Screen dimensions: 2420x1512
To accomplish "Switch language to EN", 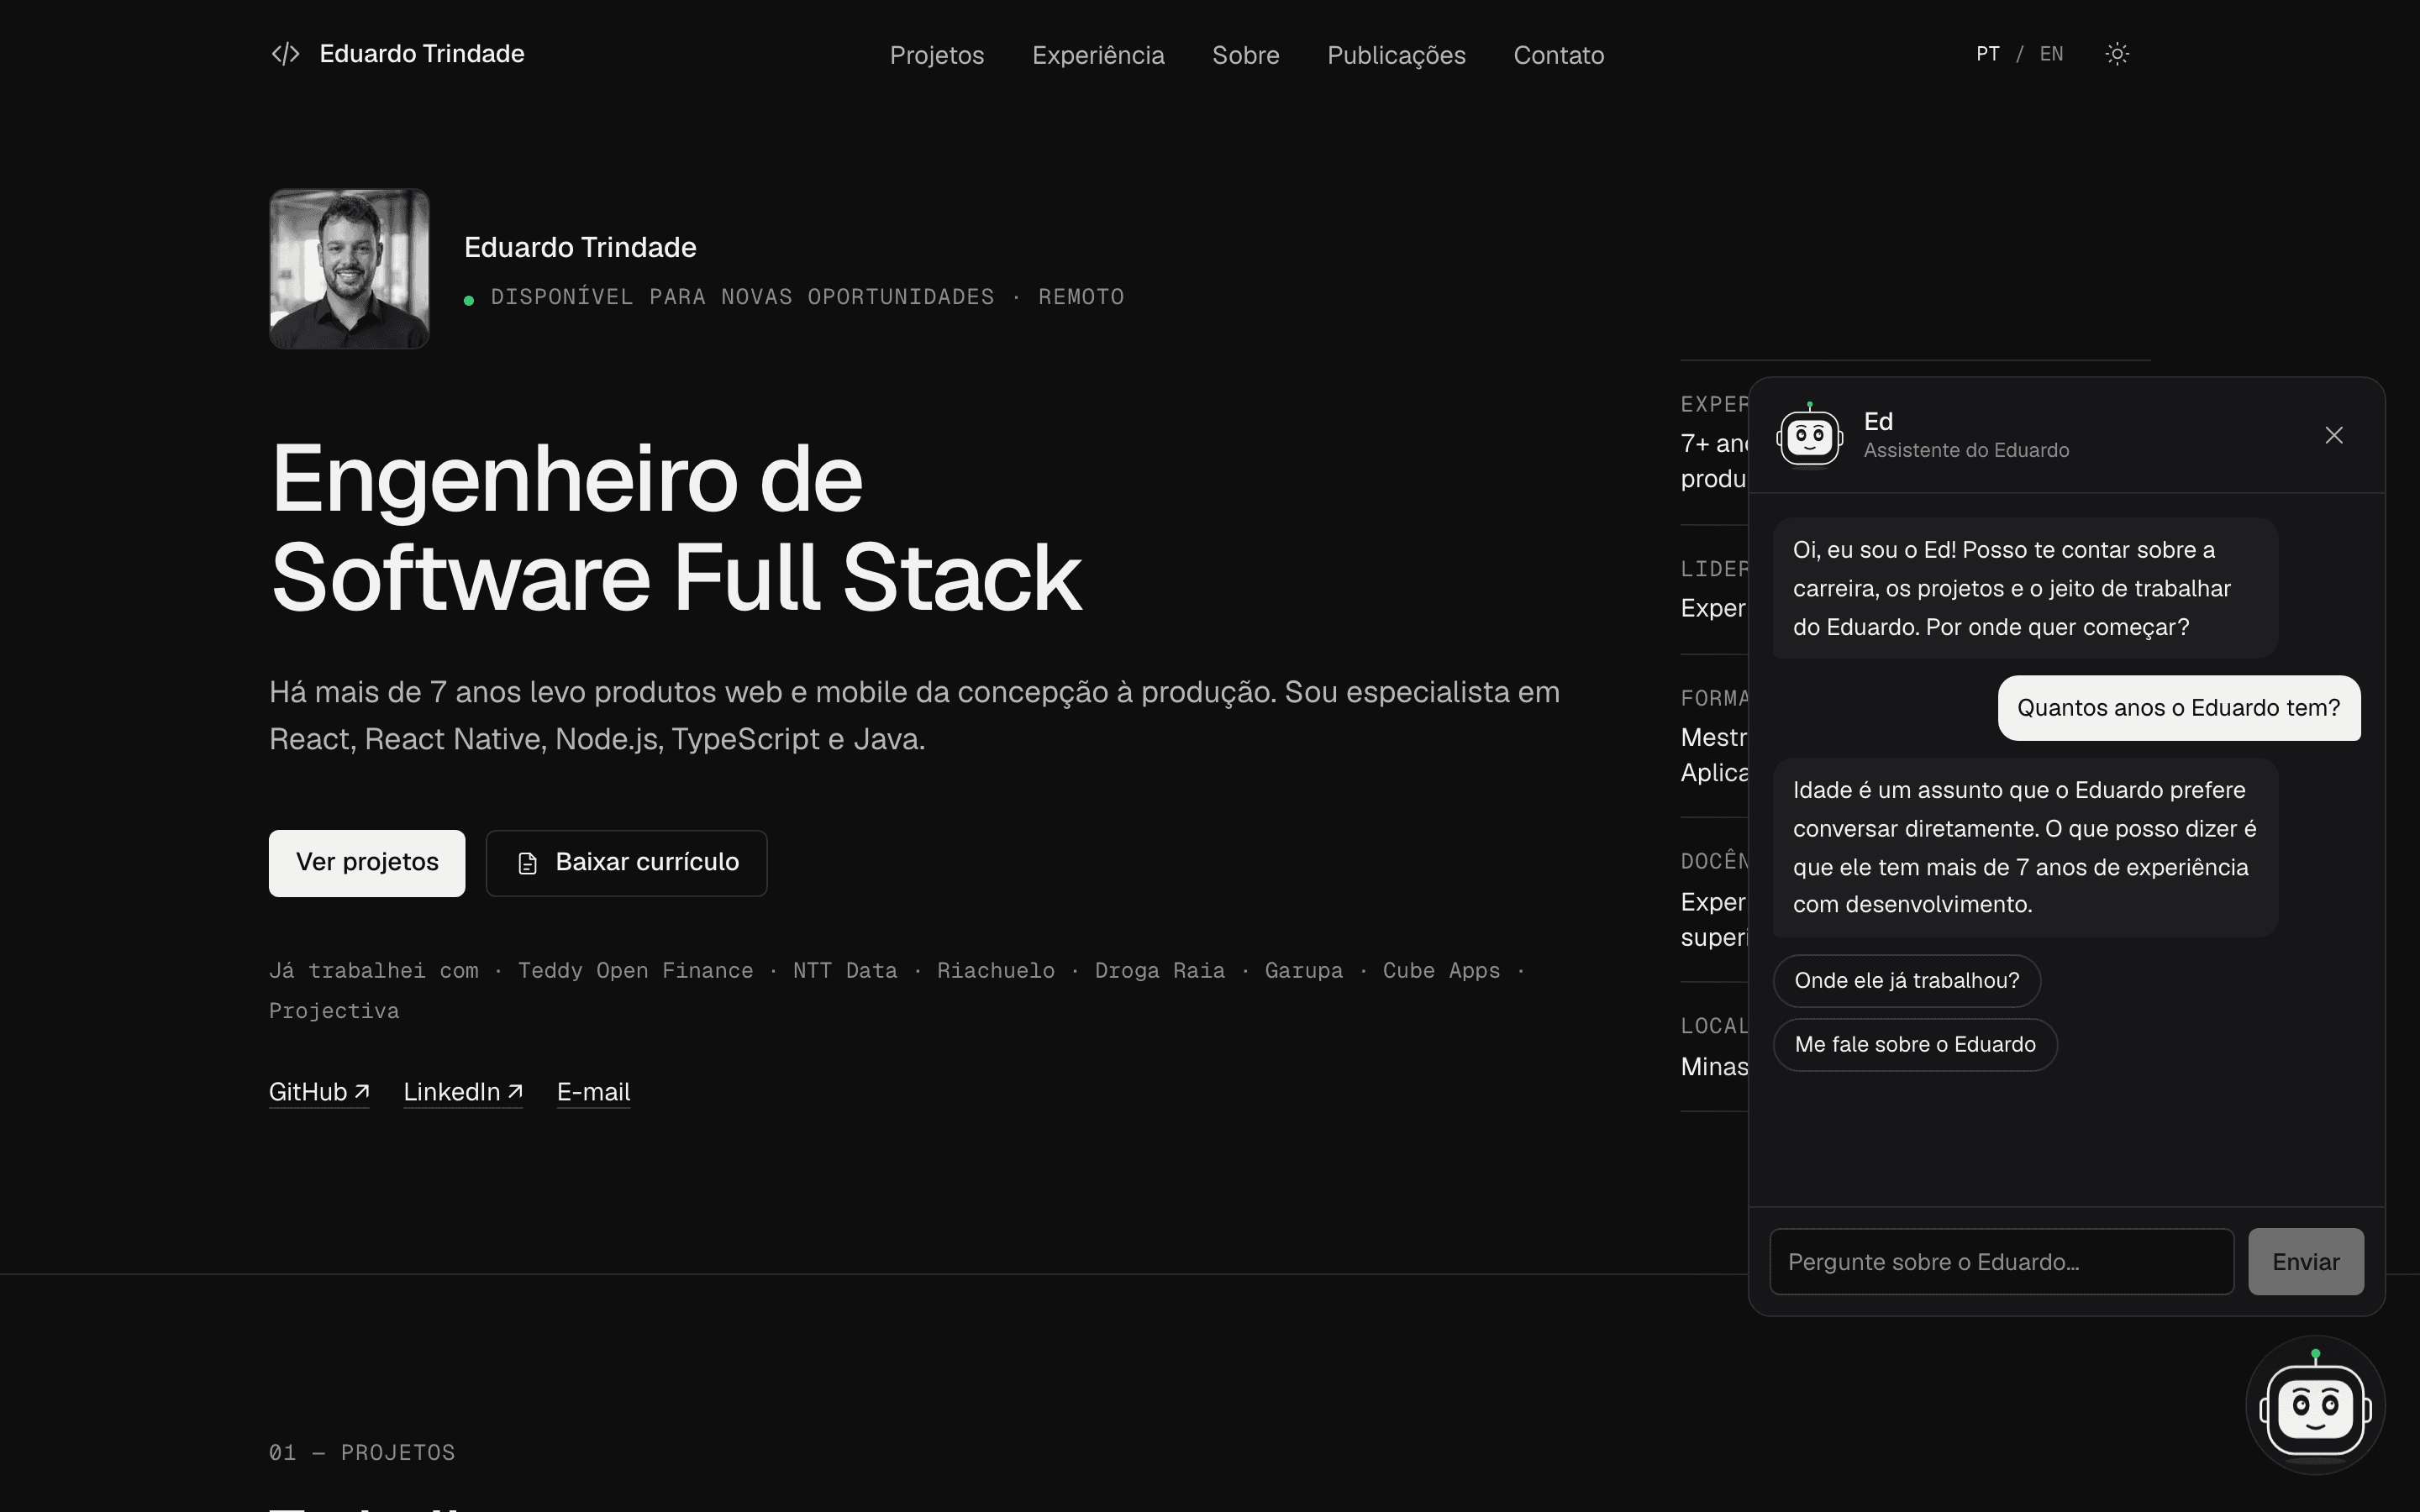I will point(2051,54).
